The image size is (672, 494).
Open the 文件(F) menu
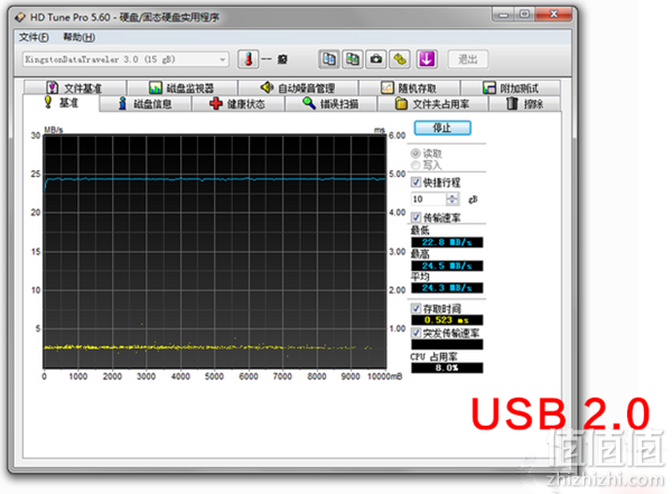click(33, 37)
